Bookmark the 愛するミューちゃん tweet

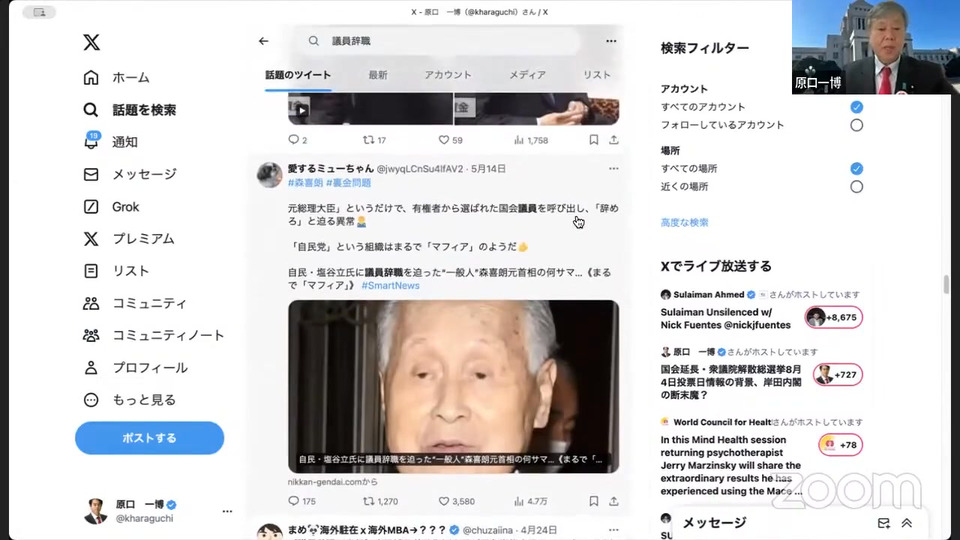point(593,501)
